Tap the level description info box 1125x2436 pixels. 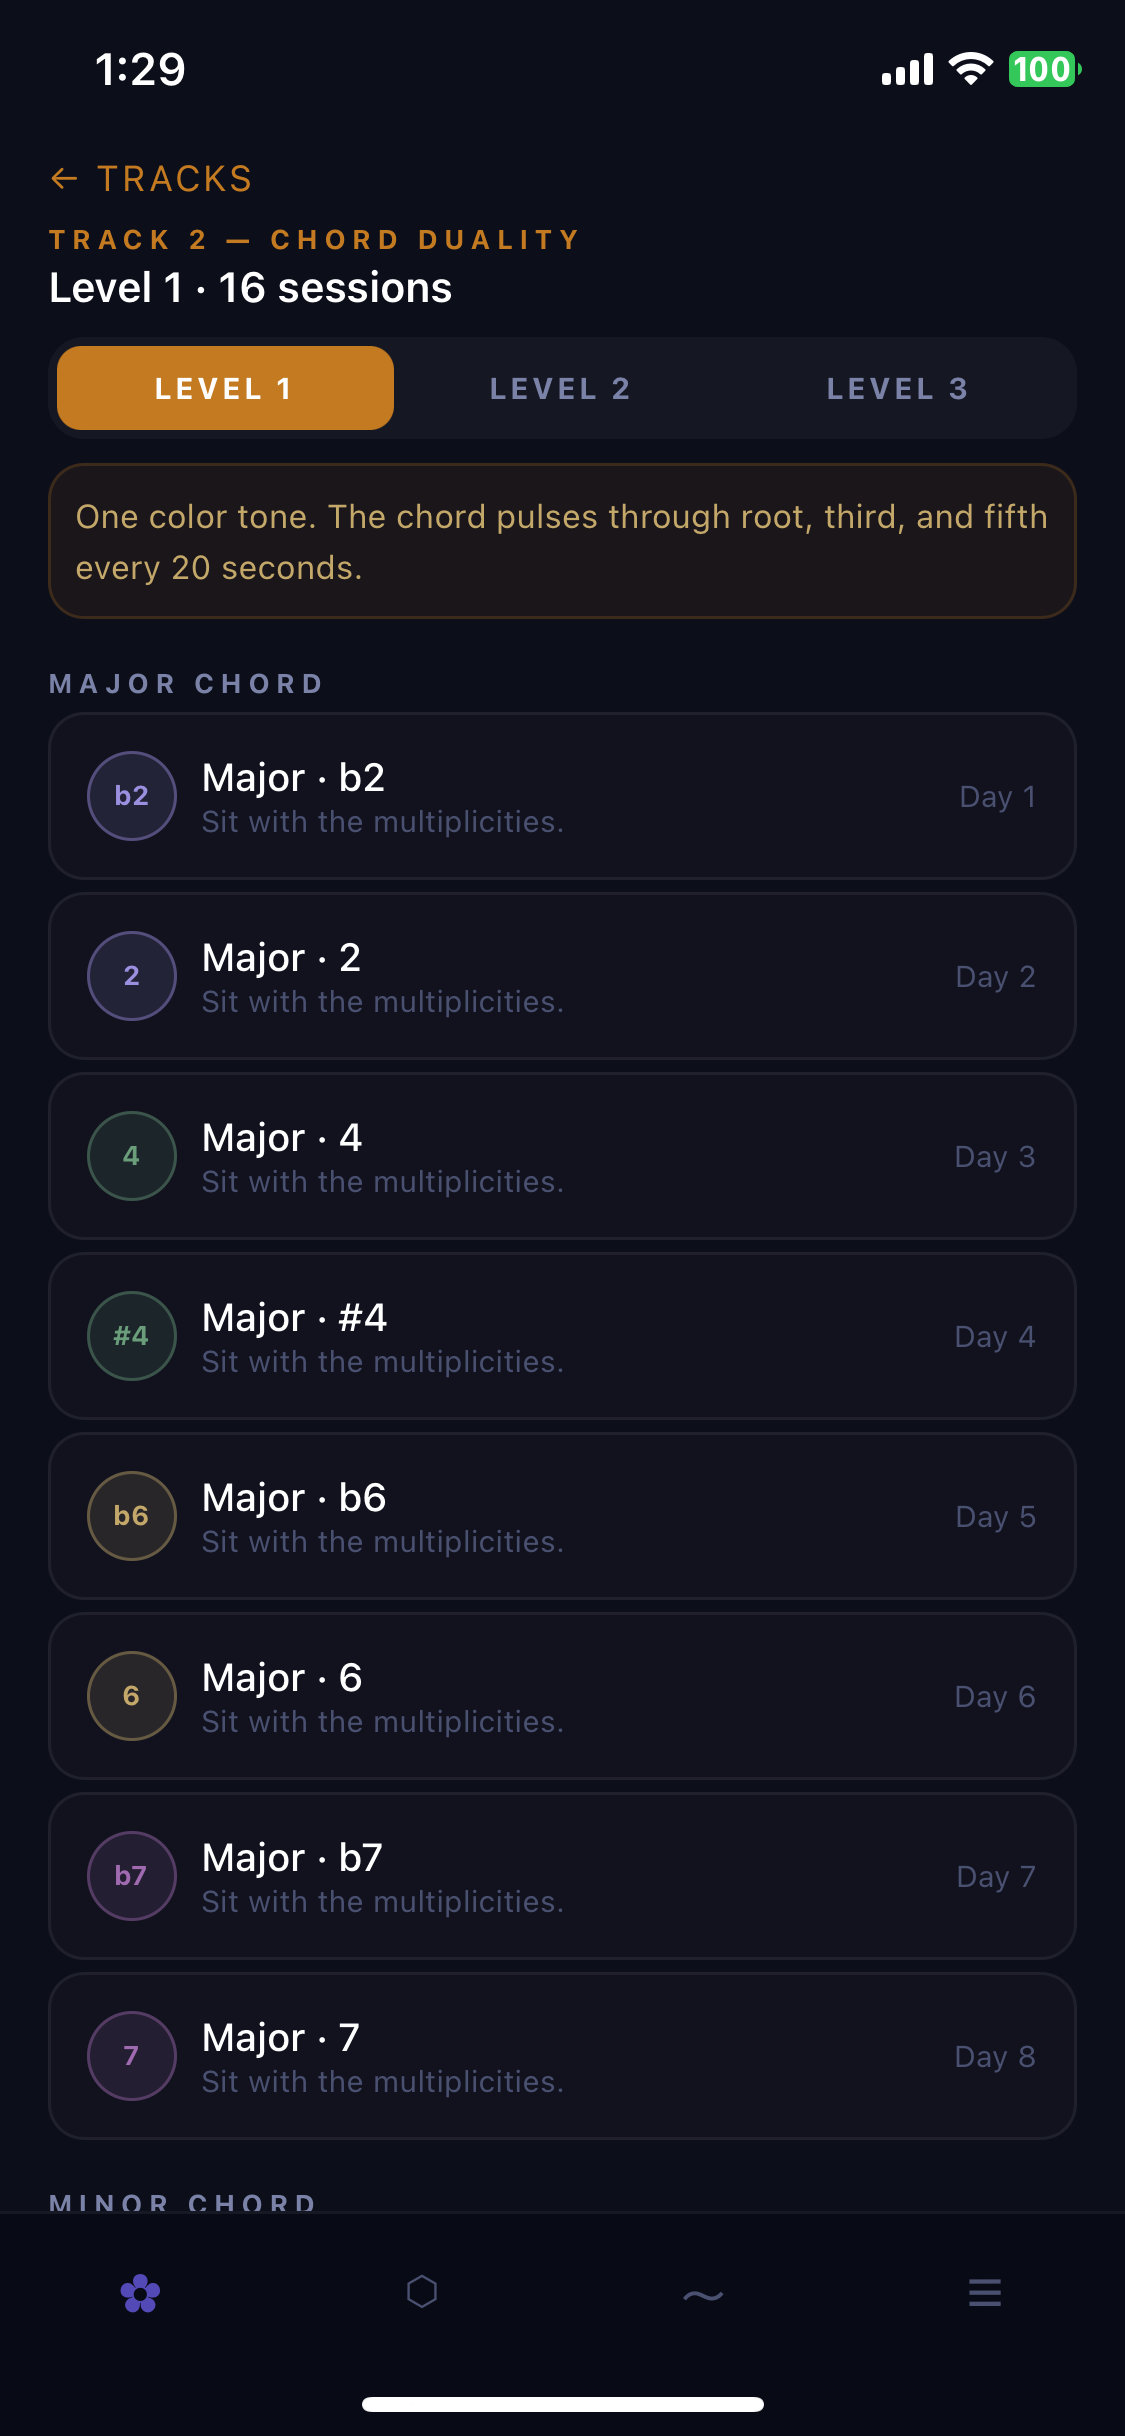point(561,541)
